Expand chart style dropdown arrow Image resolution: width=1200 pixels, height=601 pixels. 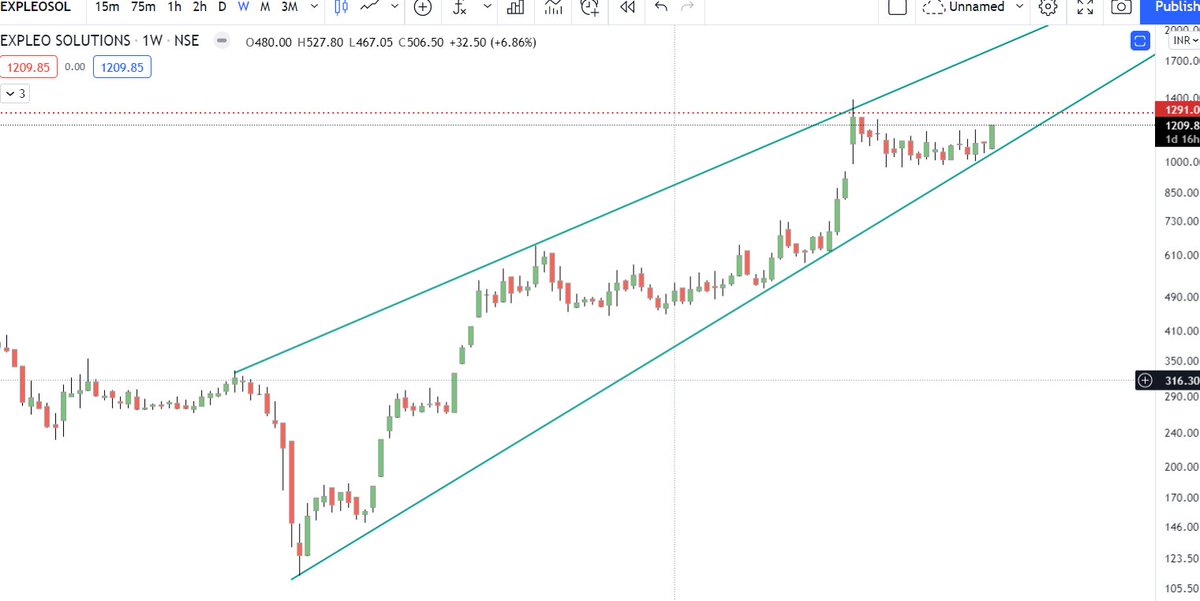point(393,7)
